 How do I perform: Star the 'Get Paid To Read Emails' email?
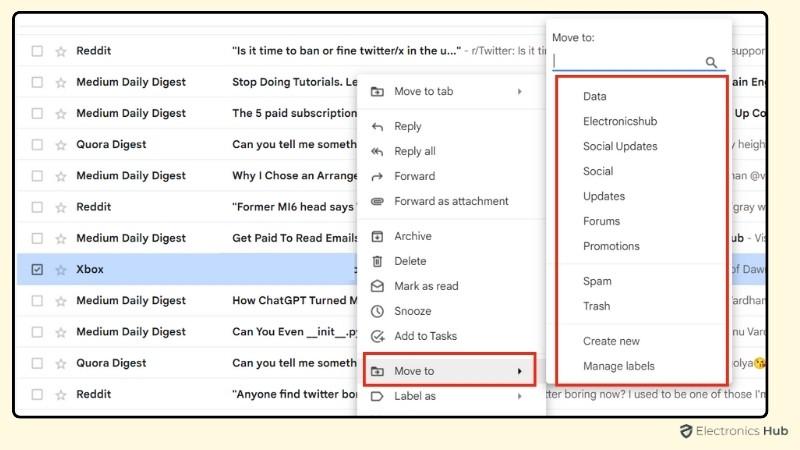61,238
